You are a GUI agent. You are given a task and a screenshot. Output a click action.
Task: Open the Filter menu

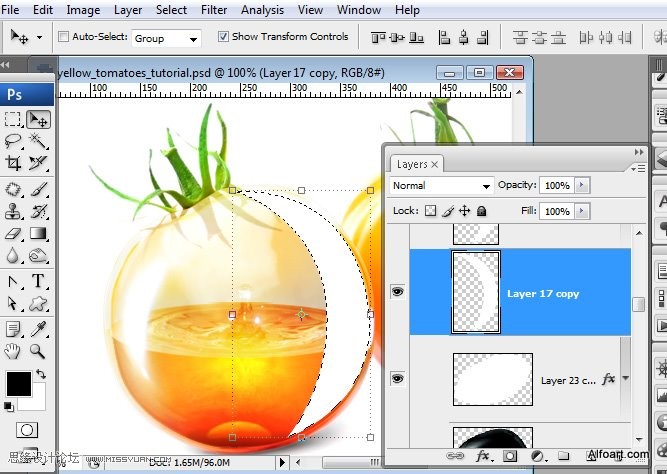(x=214, y=9)
